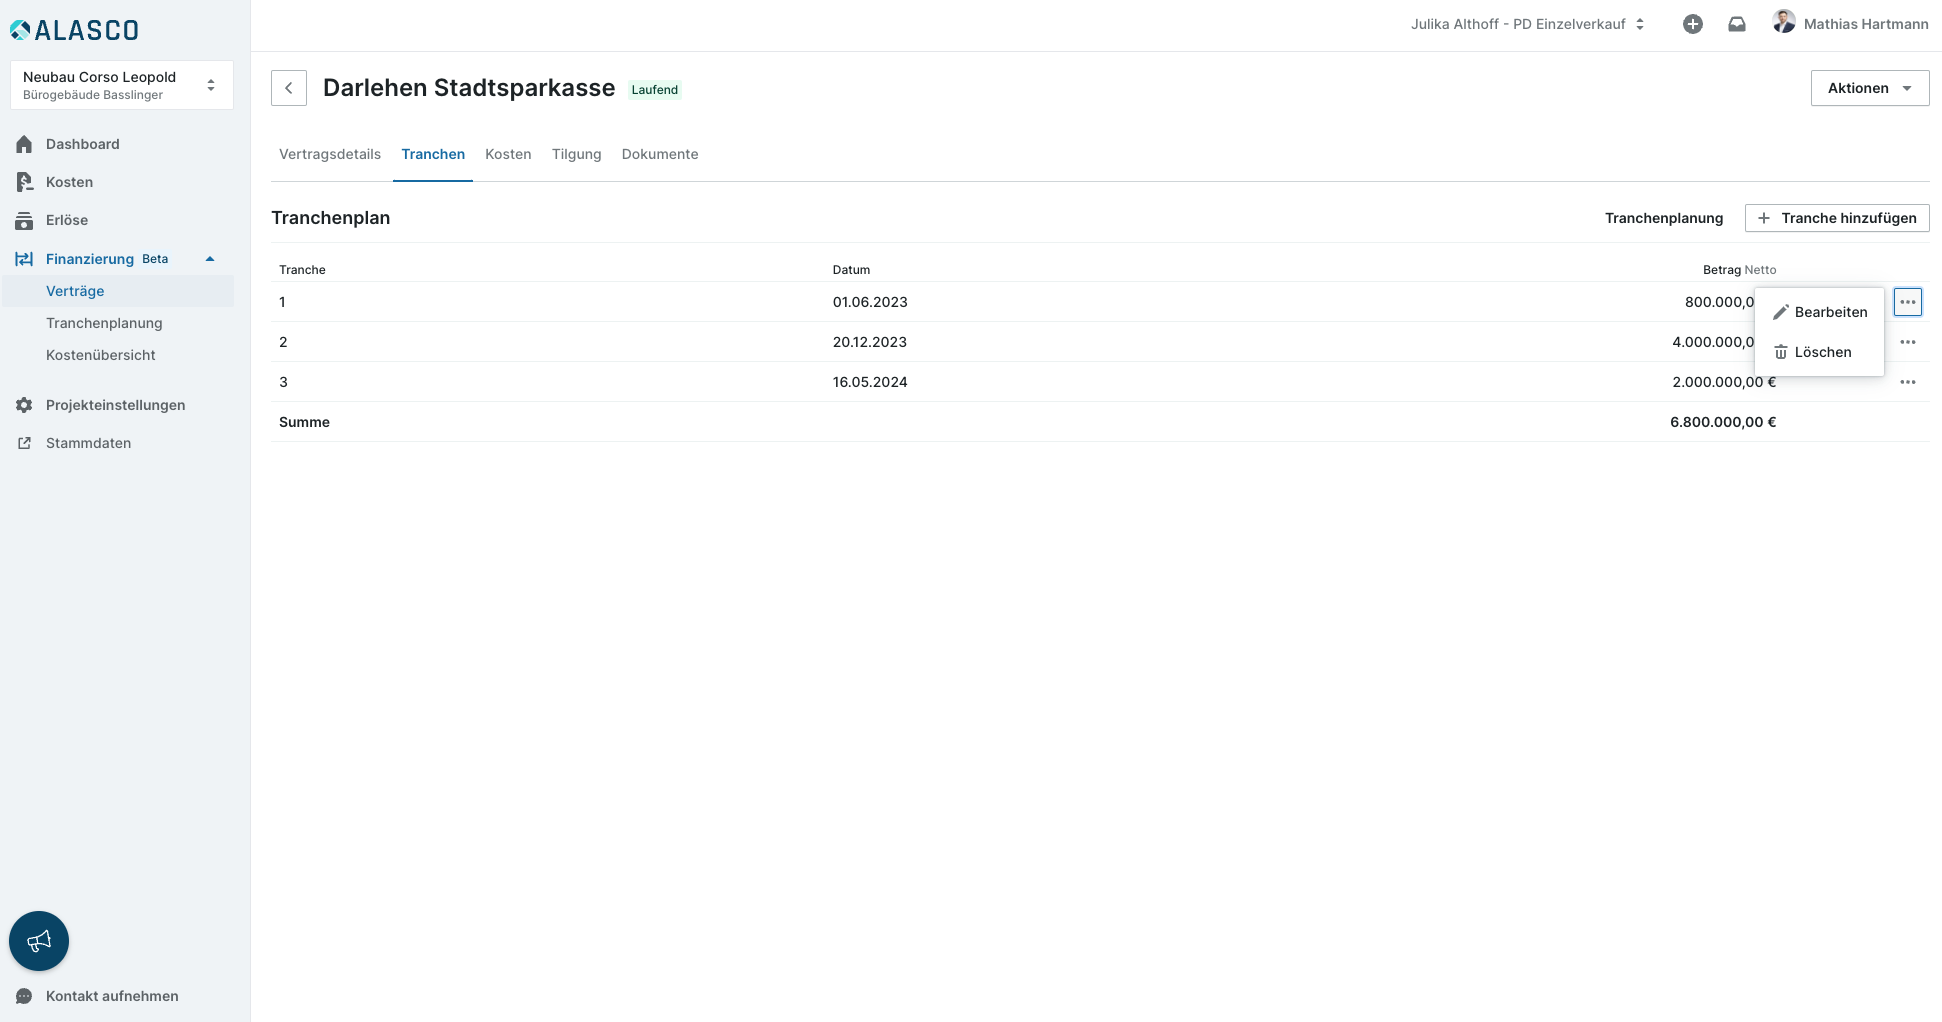Open the project selector Neubau Corso Leopold

[x=121, y=85]
